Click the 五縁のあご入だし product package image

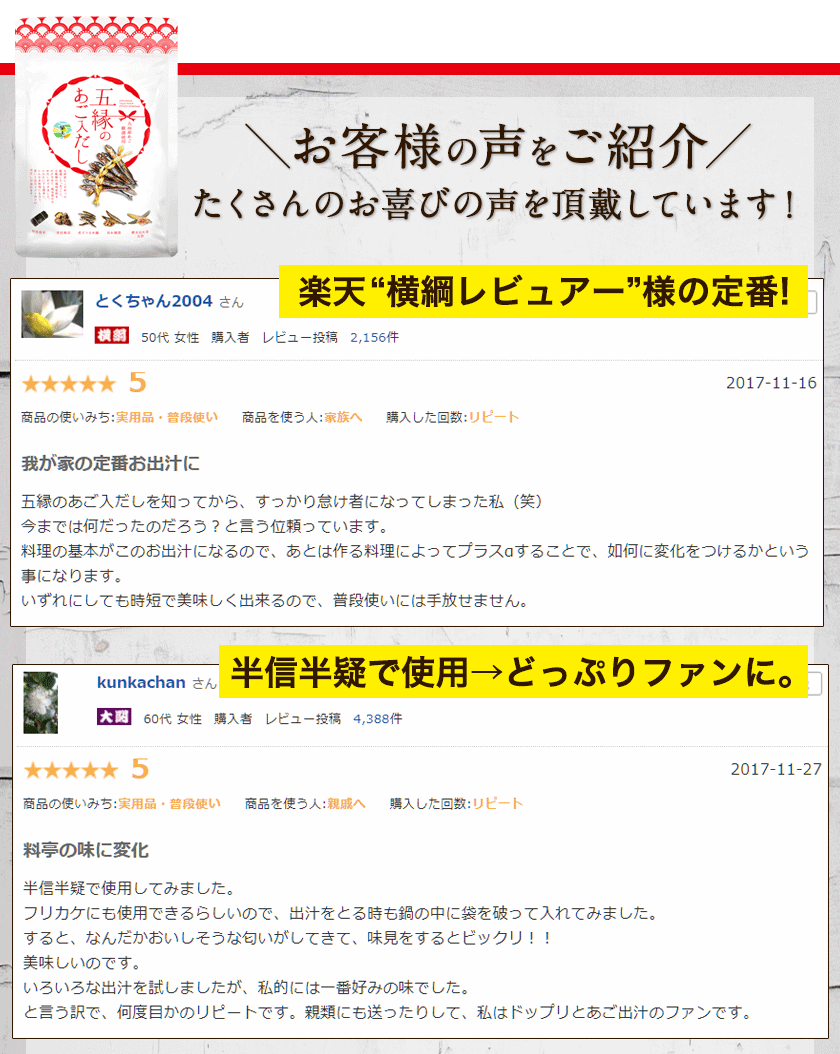coord(96,138)
